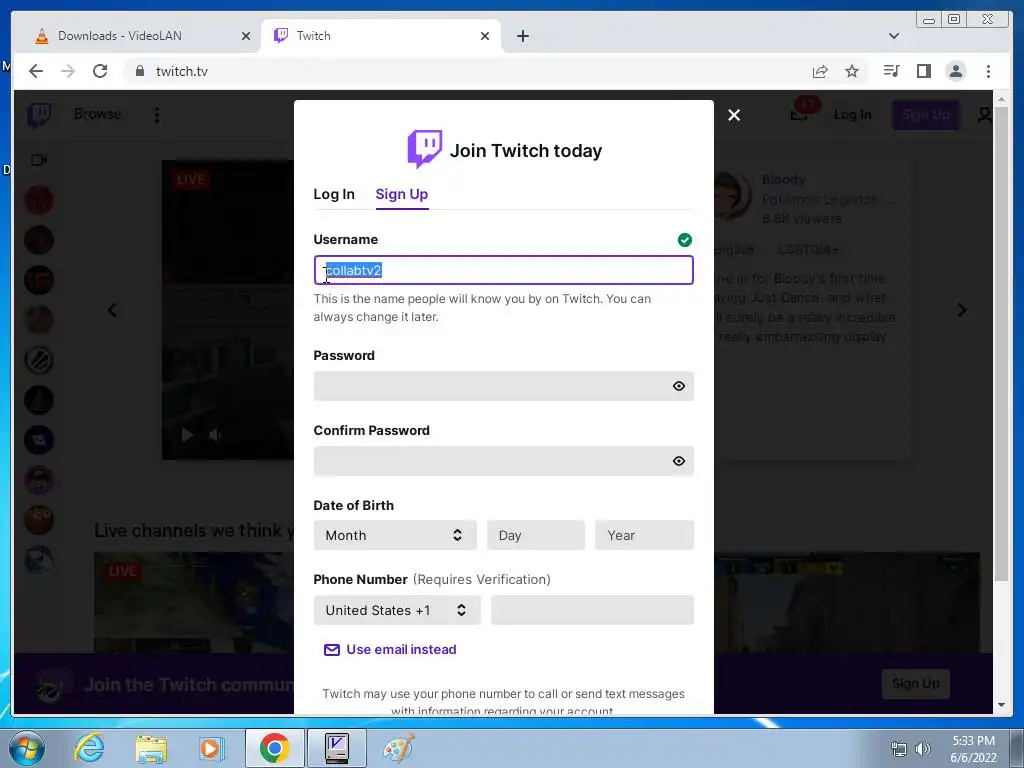
Task: Open the tab search chevron dropdown
Action: pyautogui.click(x=894, y=36)
